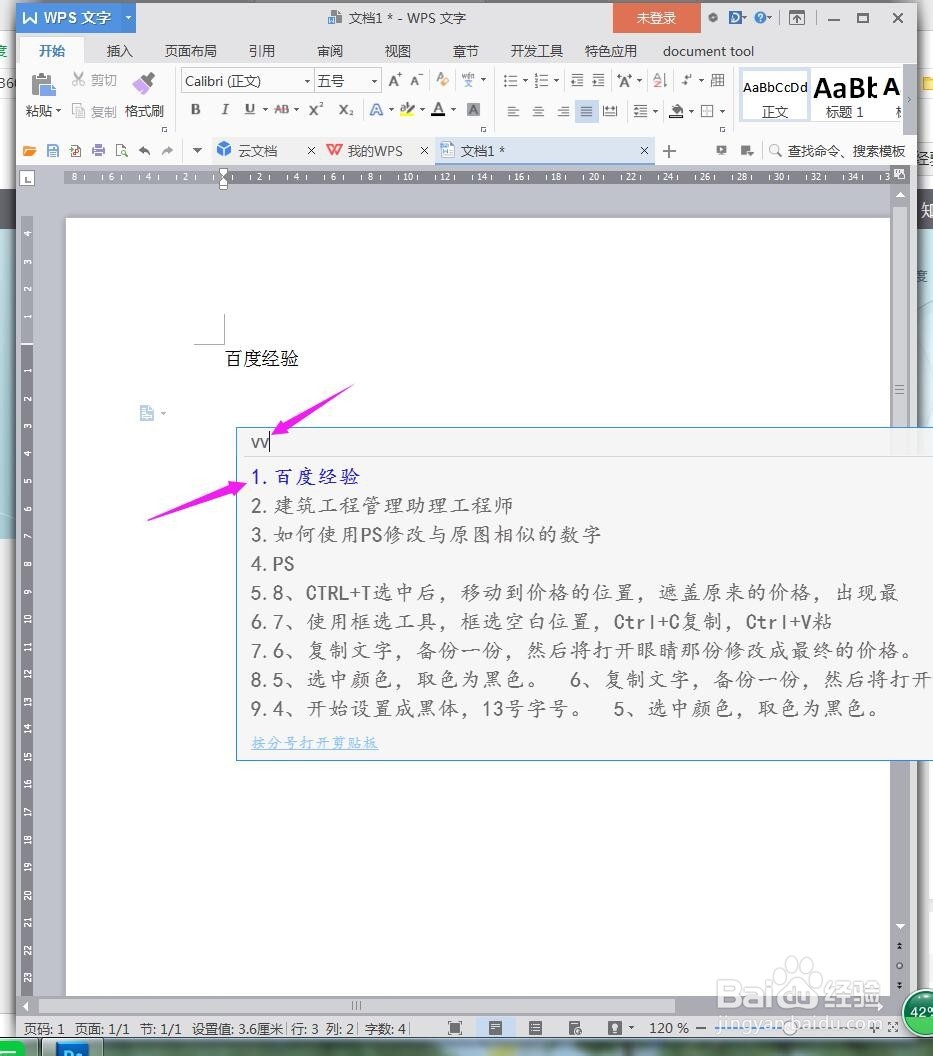Click the Print icon on quick access bar
This screenshot has width=933, height=1056.
(97, 151)
